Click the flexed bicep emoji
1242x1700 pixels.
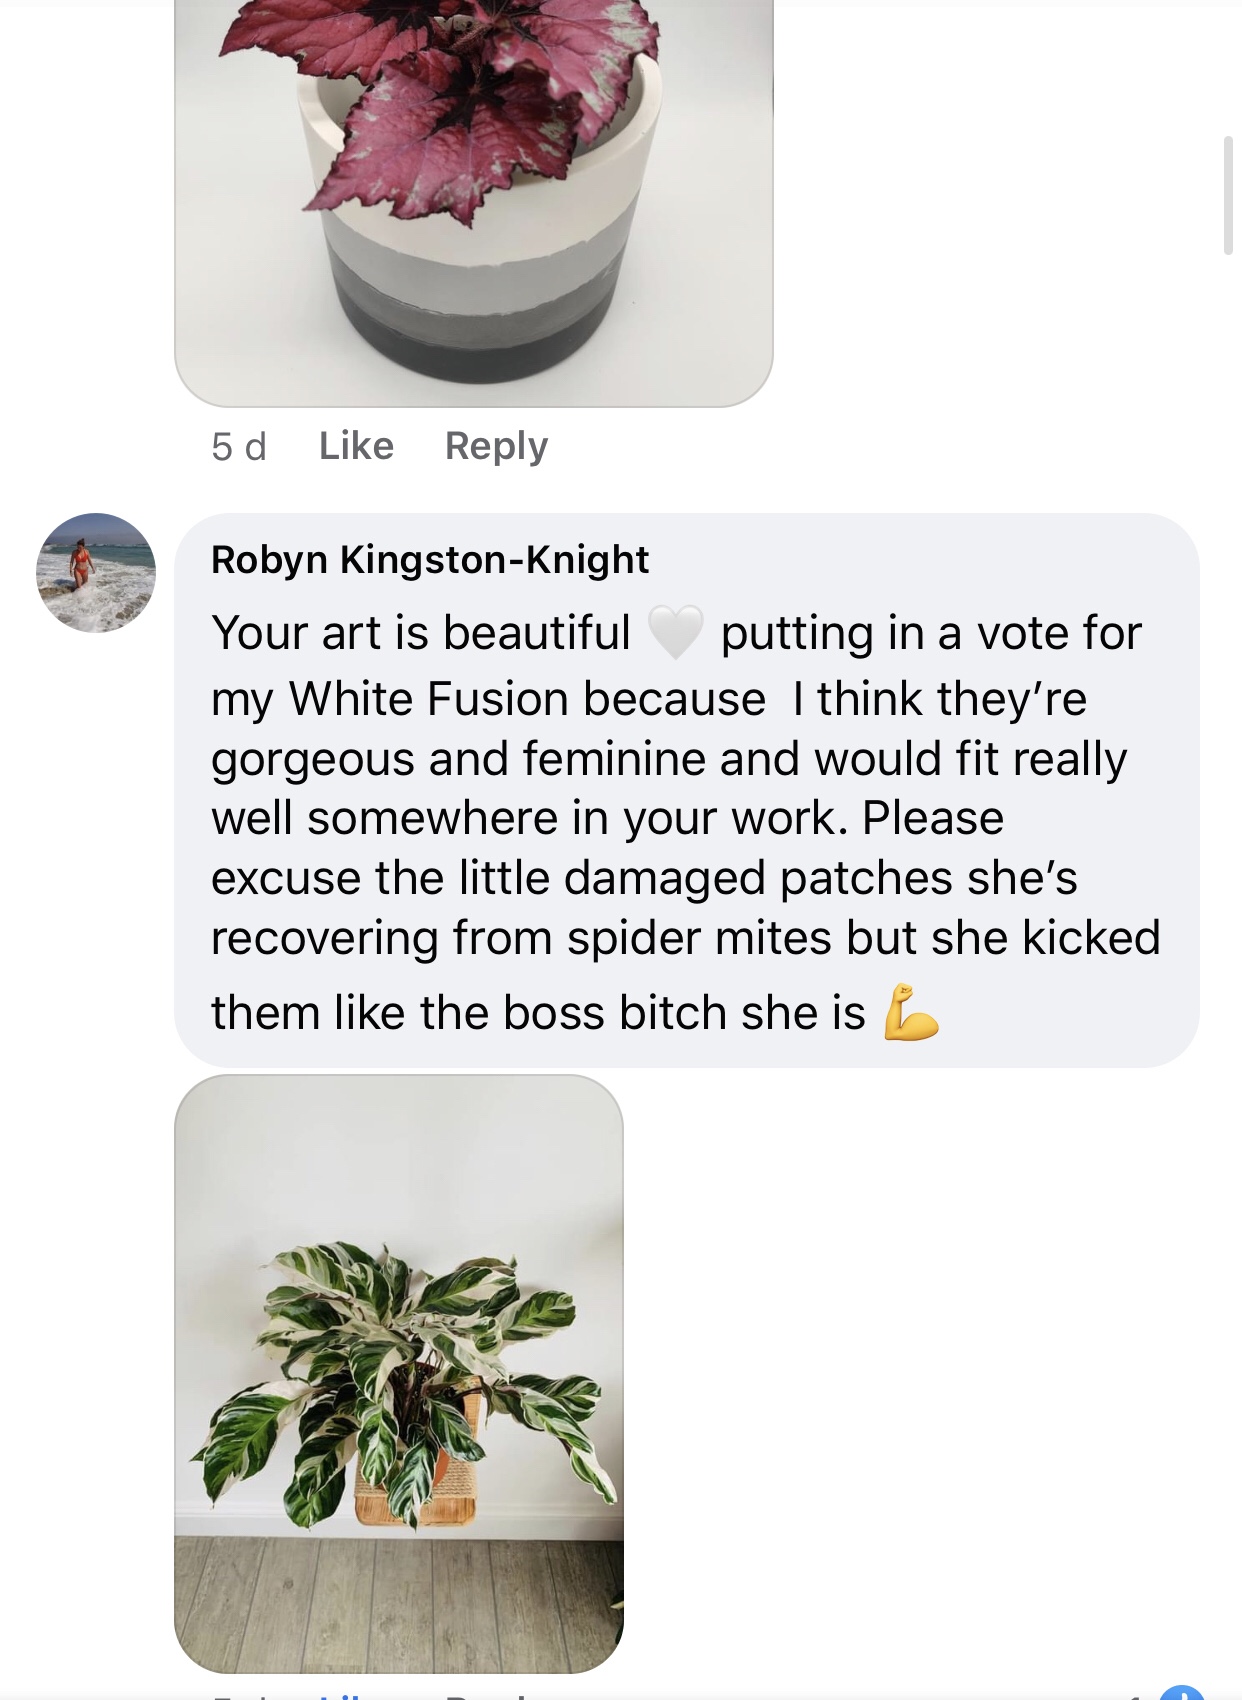(910, 1013)
